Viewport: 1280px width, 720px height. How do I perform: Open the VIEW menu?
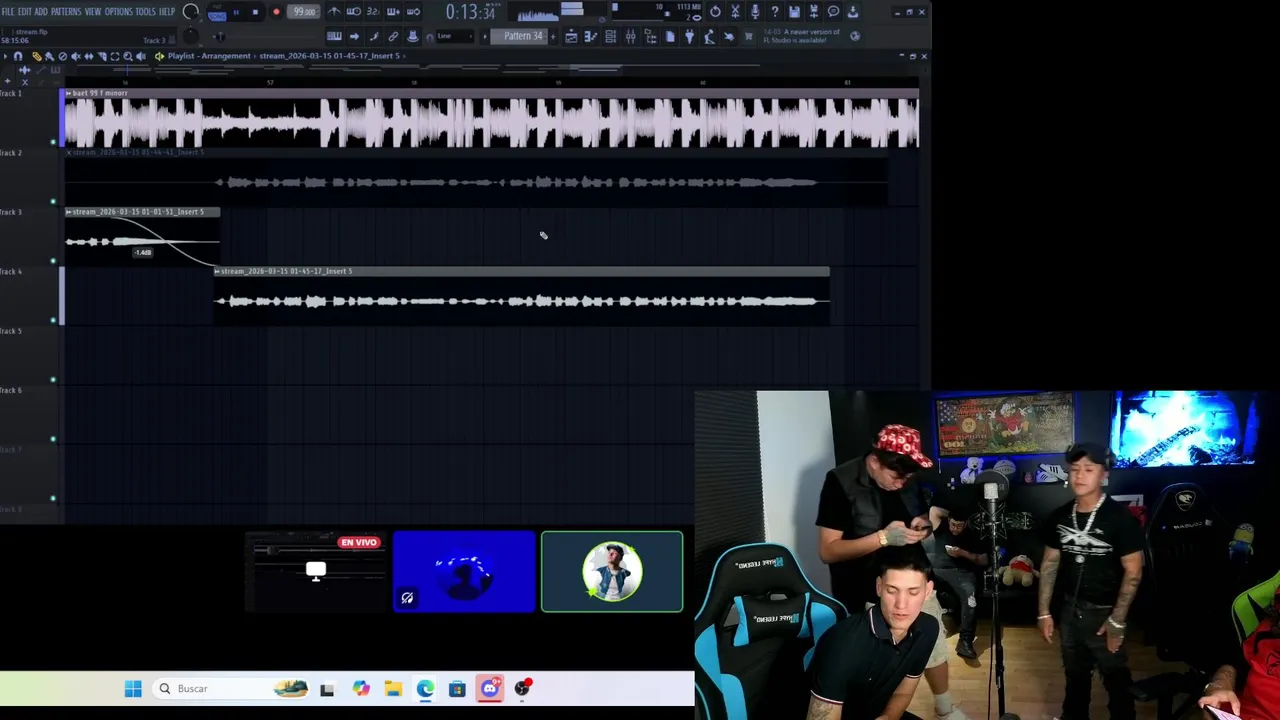(93, 12)
